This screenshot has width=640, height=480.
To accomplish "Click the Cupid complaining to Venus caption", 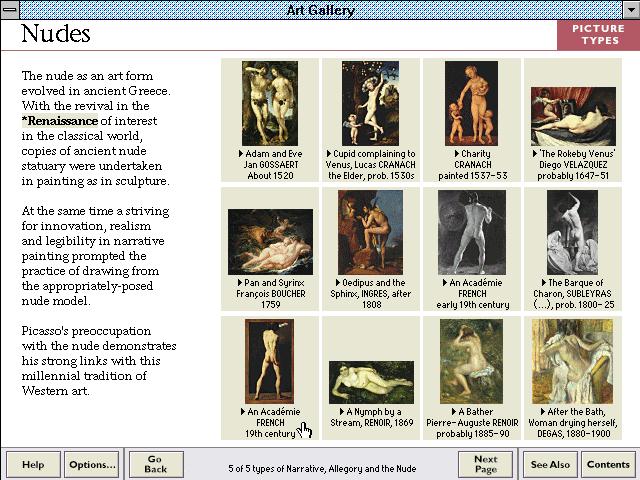I will (x=371, y=165).
